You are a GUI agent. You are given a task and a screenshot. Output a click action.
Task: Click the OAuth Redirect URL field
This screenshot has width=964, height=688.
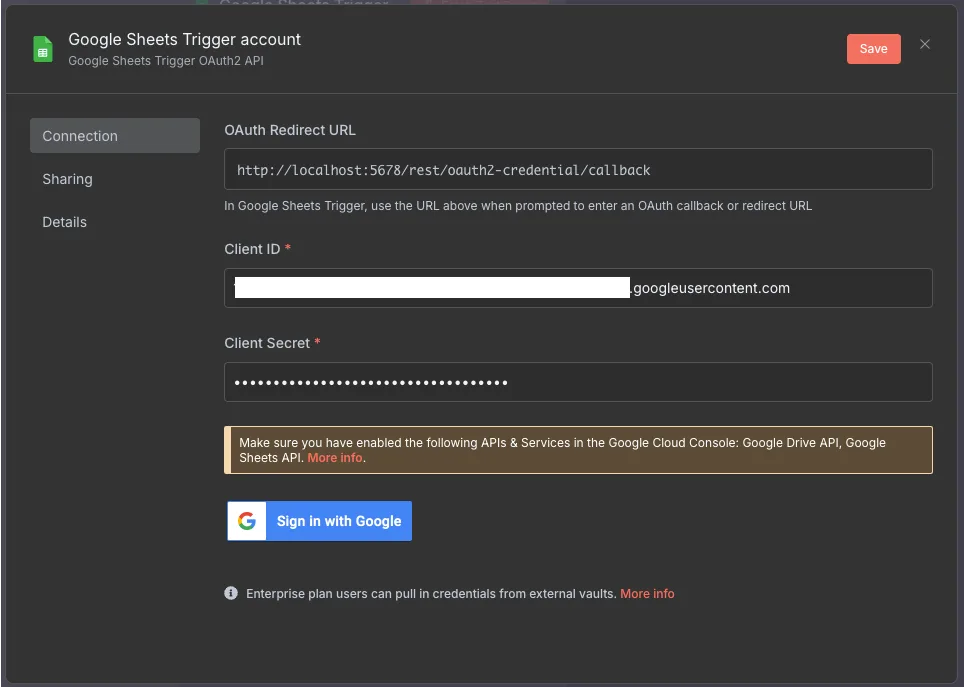click(578, 170)
